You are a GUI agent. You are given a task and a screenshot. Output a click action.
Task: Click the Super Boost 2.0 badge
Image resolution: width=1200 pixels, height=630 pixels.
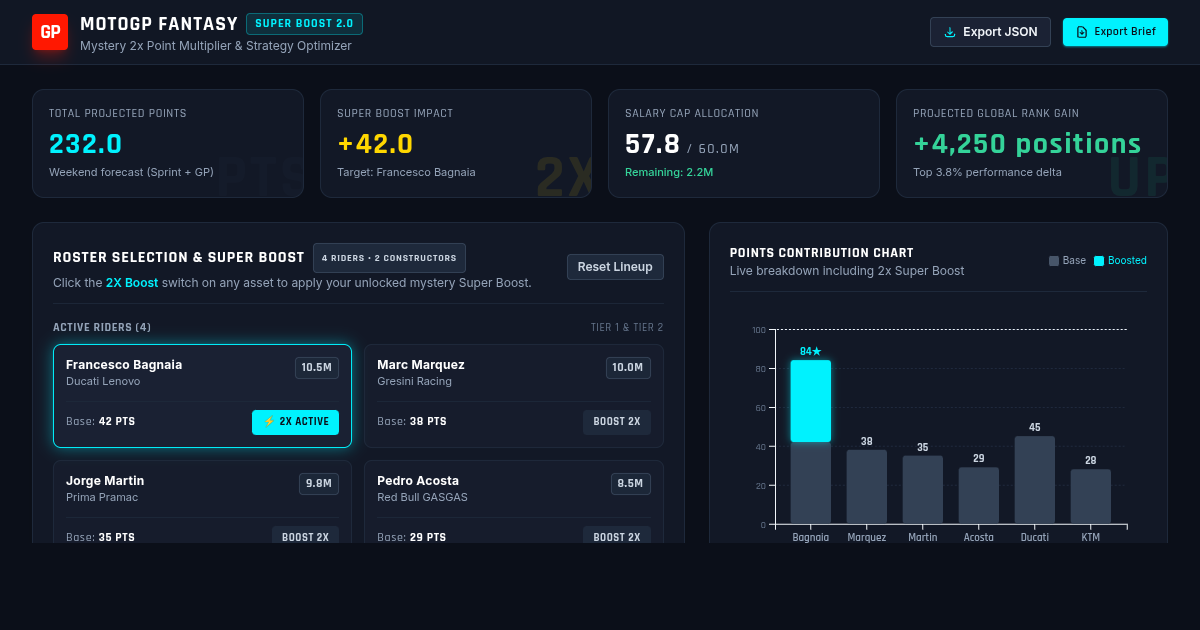tap(304, 24)
